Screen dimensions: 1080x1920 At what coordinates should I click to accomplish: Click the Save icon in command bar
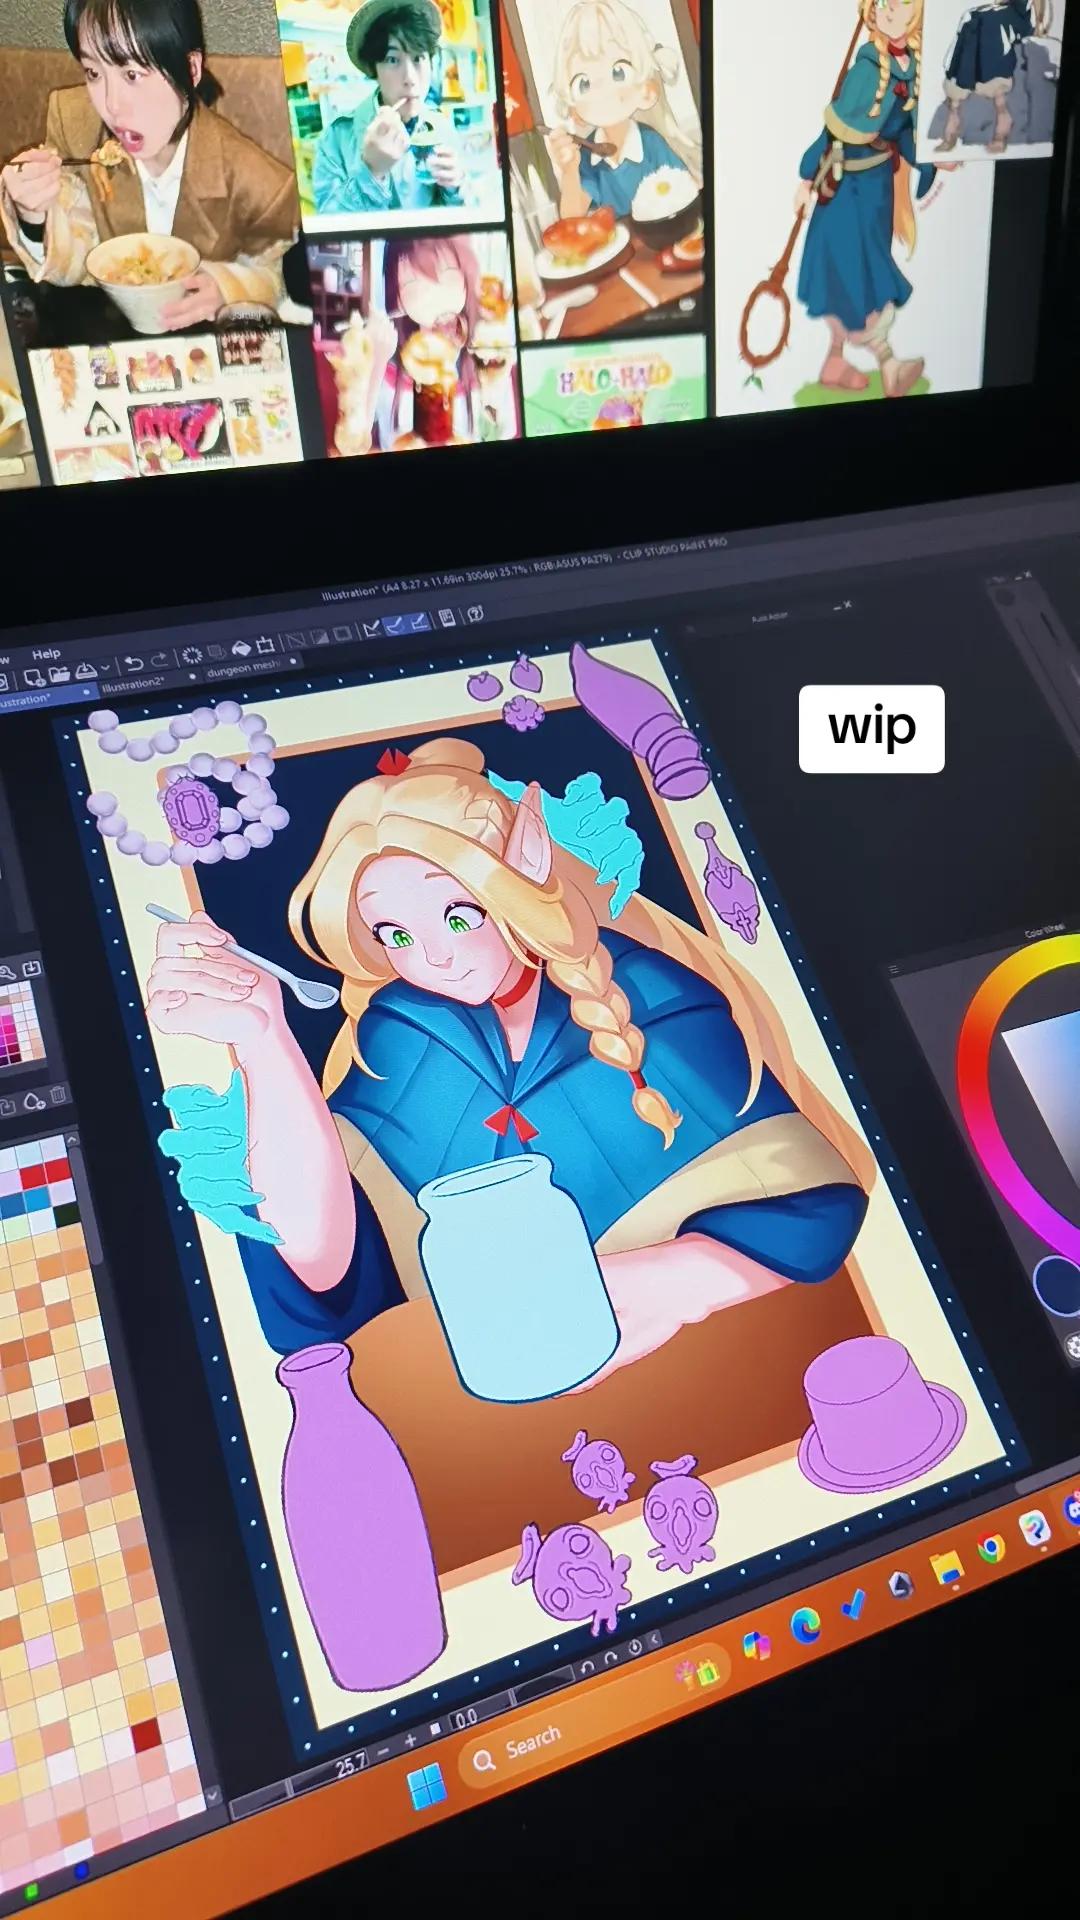click(x=86, y=670)
